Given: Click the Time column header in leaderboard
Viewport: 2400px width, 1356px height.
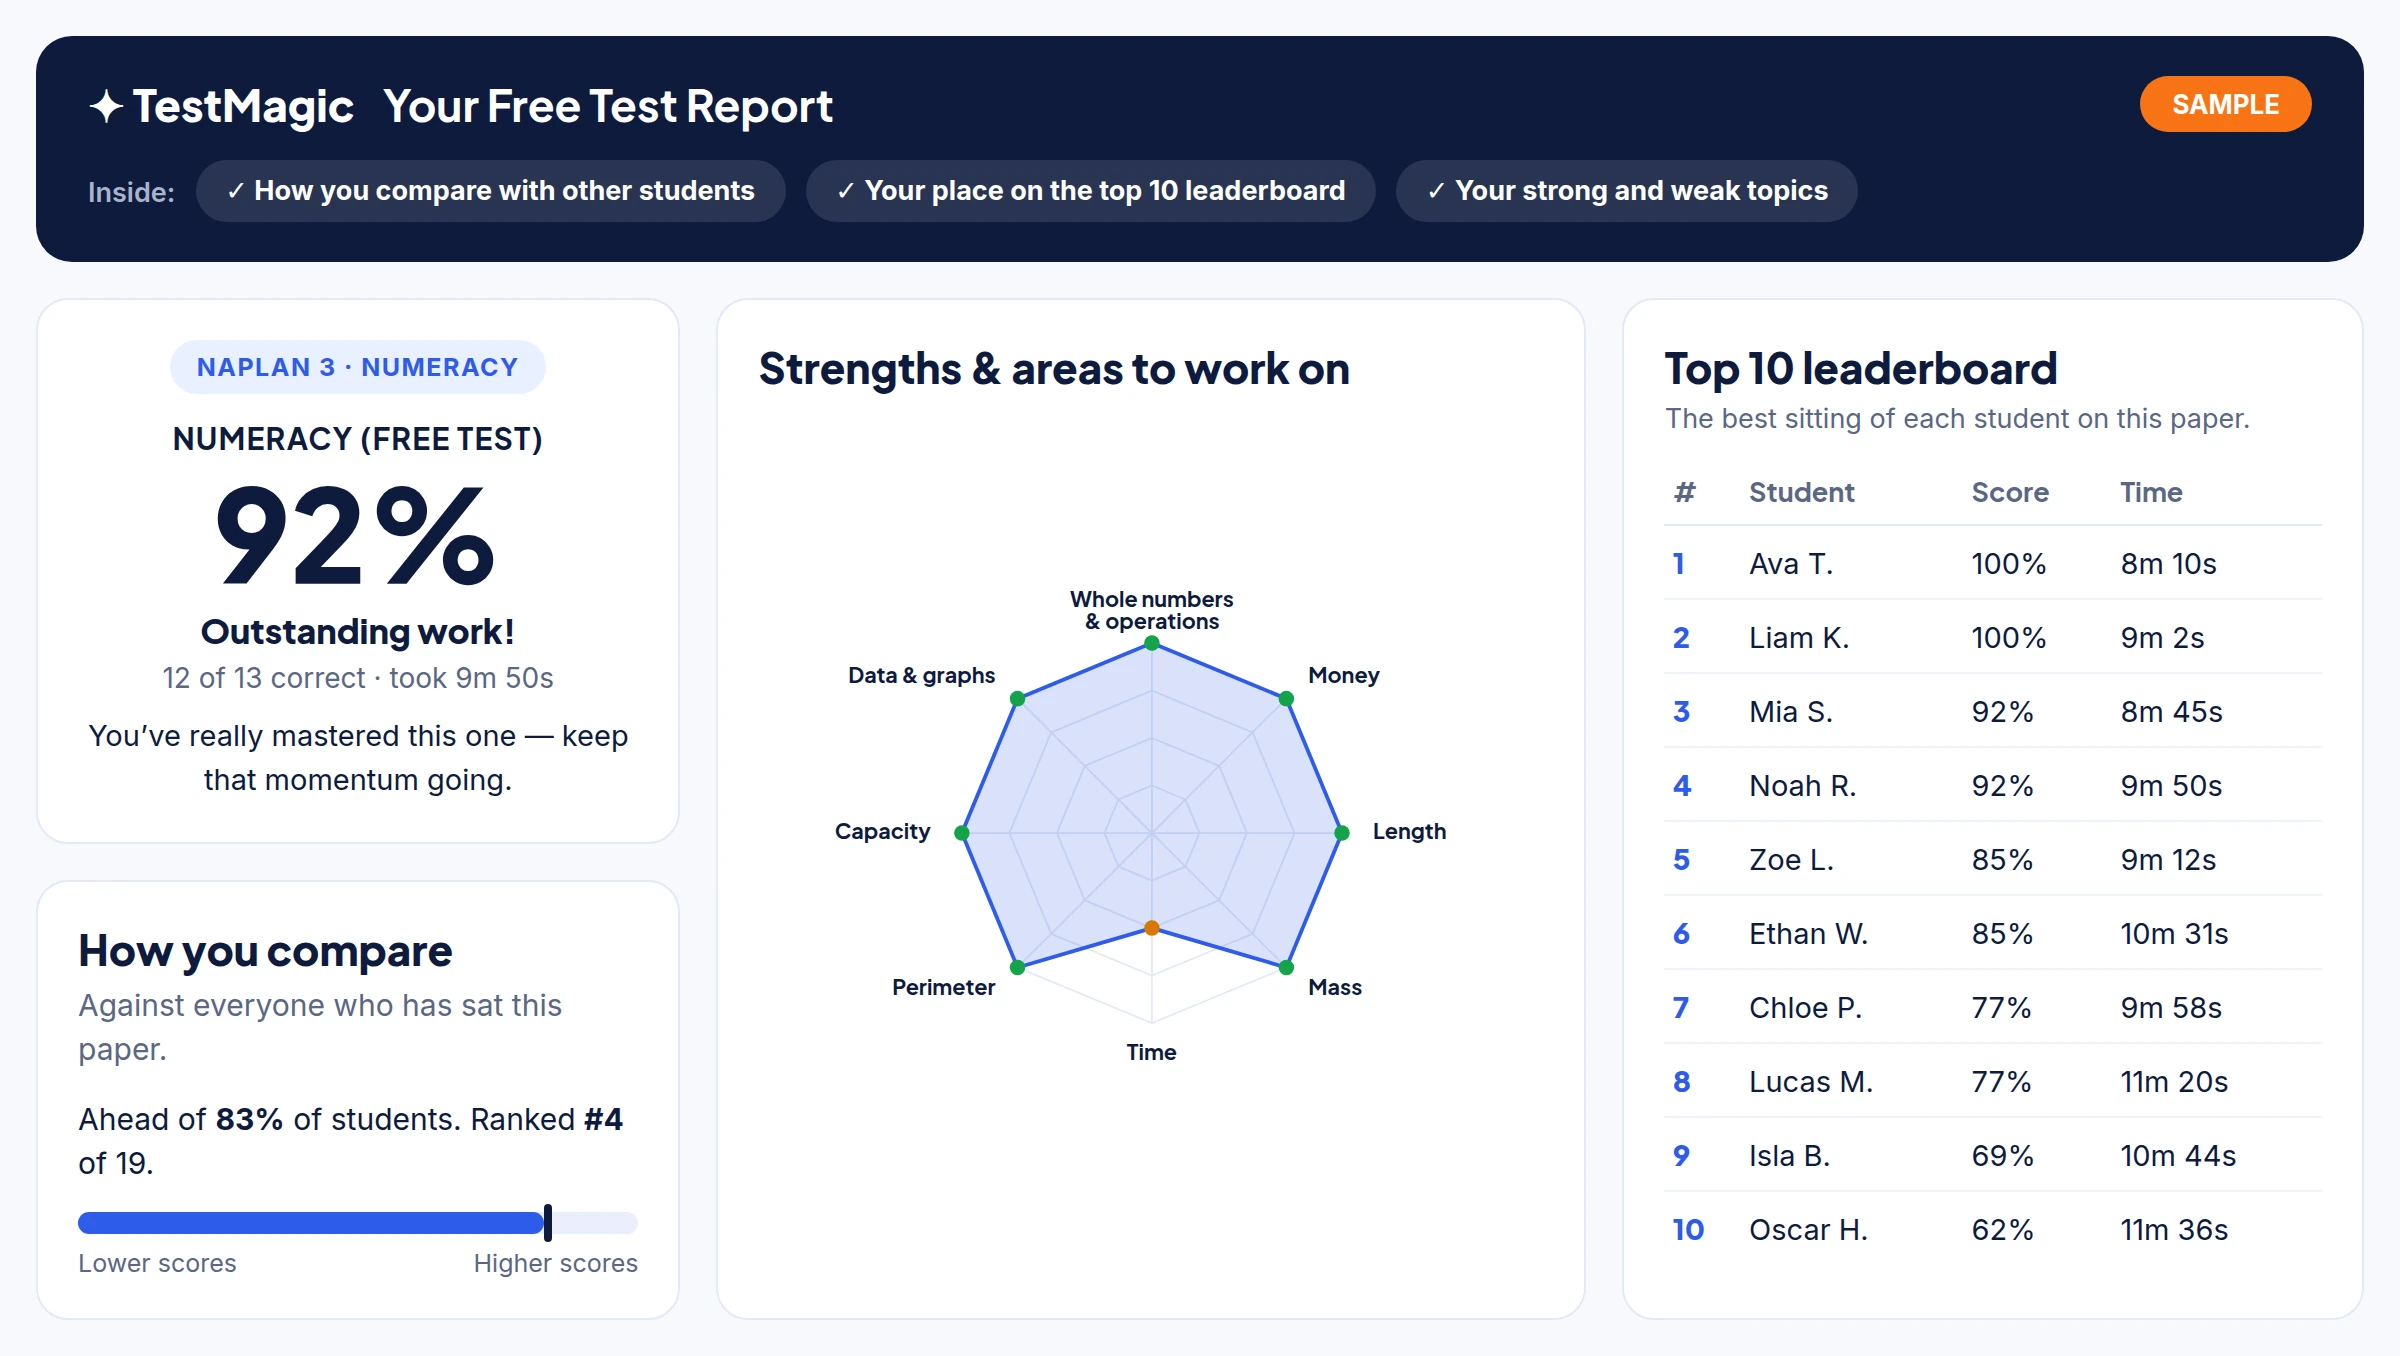Looking at the screenshot, I should point(2151,492).
